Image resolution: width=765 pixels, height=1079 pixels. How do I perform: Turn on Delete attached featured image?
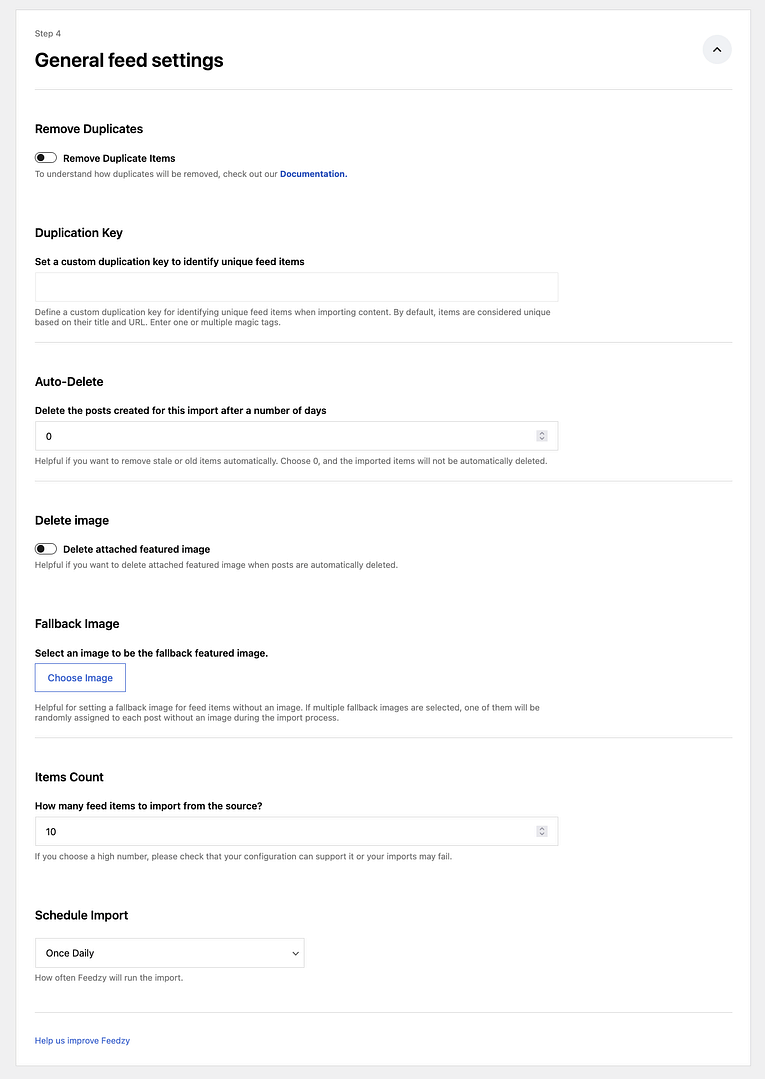[x=45, y=548]
